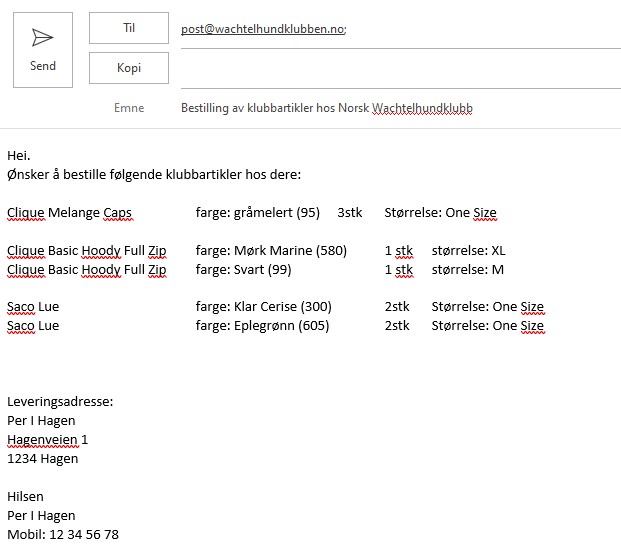Screen dimensions: 621x560
Task: Click 'Størrelse: One Size' on Caps row
Action: coord(440,213)
